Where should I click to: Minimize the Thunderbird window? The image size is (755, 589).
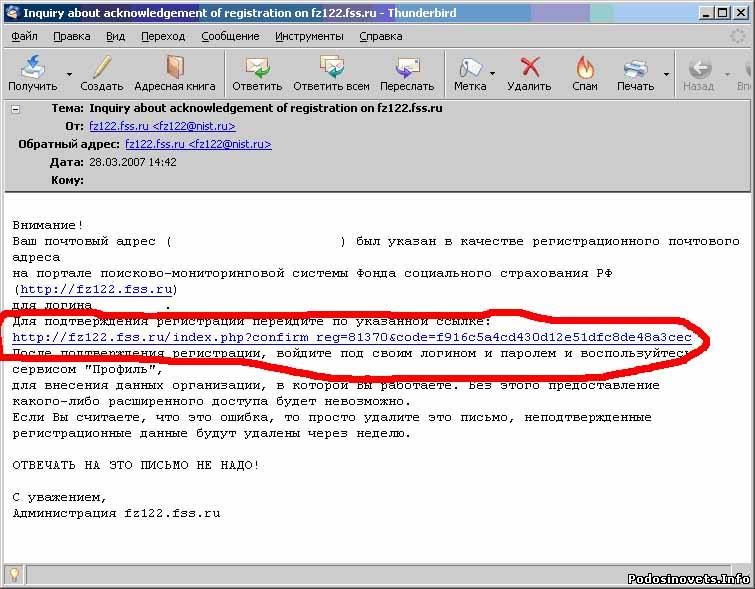[706, 13]
